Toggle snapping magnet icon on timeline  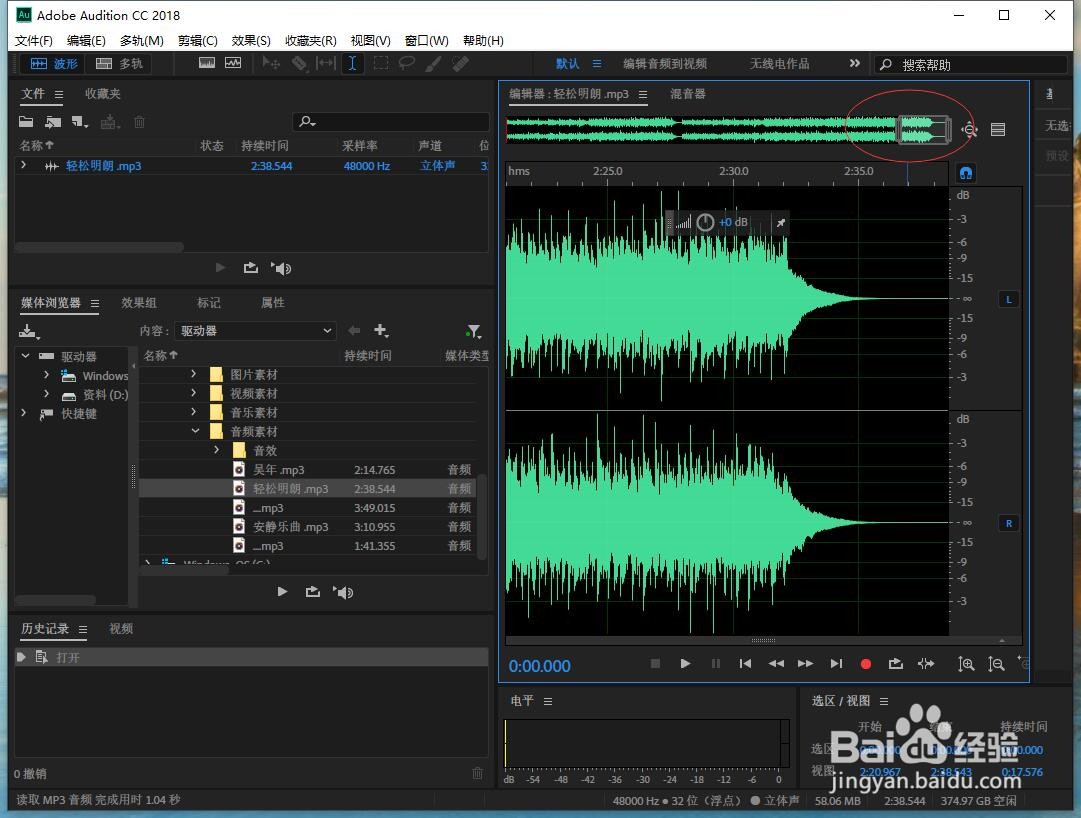[966, 172]
